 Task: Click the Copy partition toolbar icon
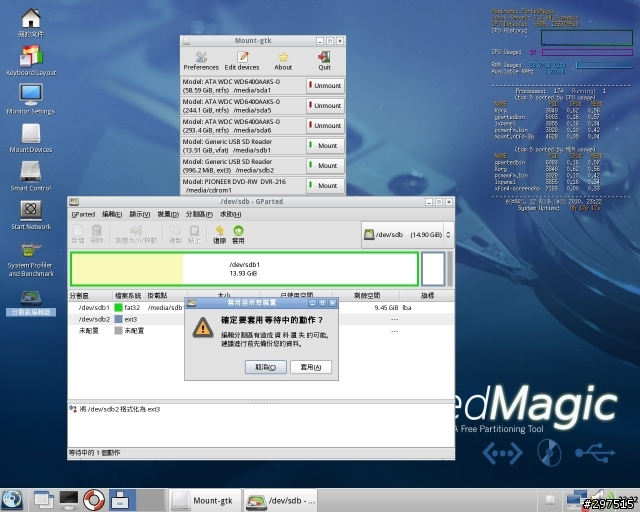click(x=176, y=234)
